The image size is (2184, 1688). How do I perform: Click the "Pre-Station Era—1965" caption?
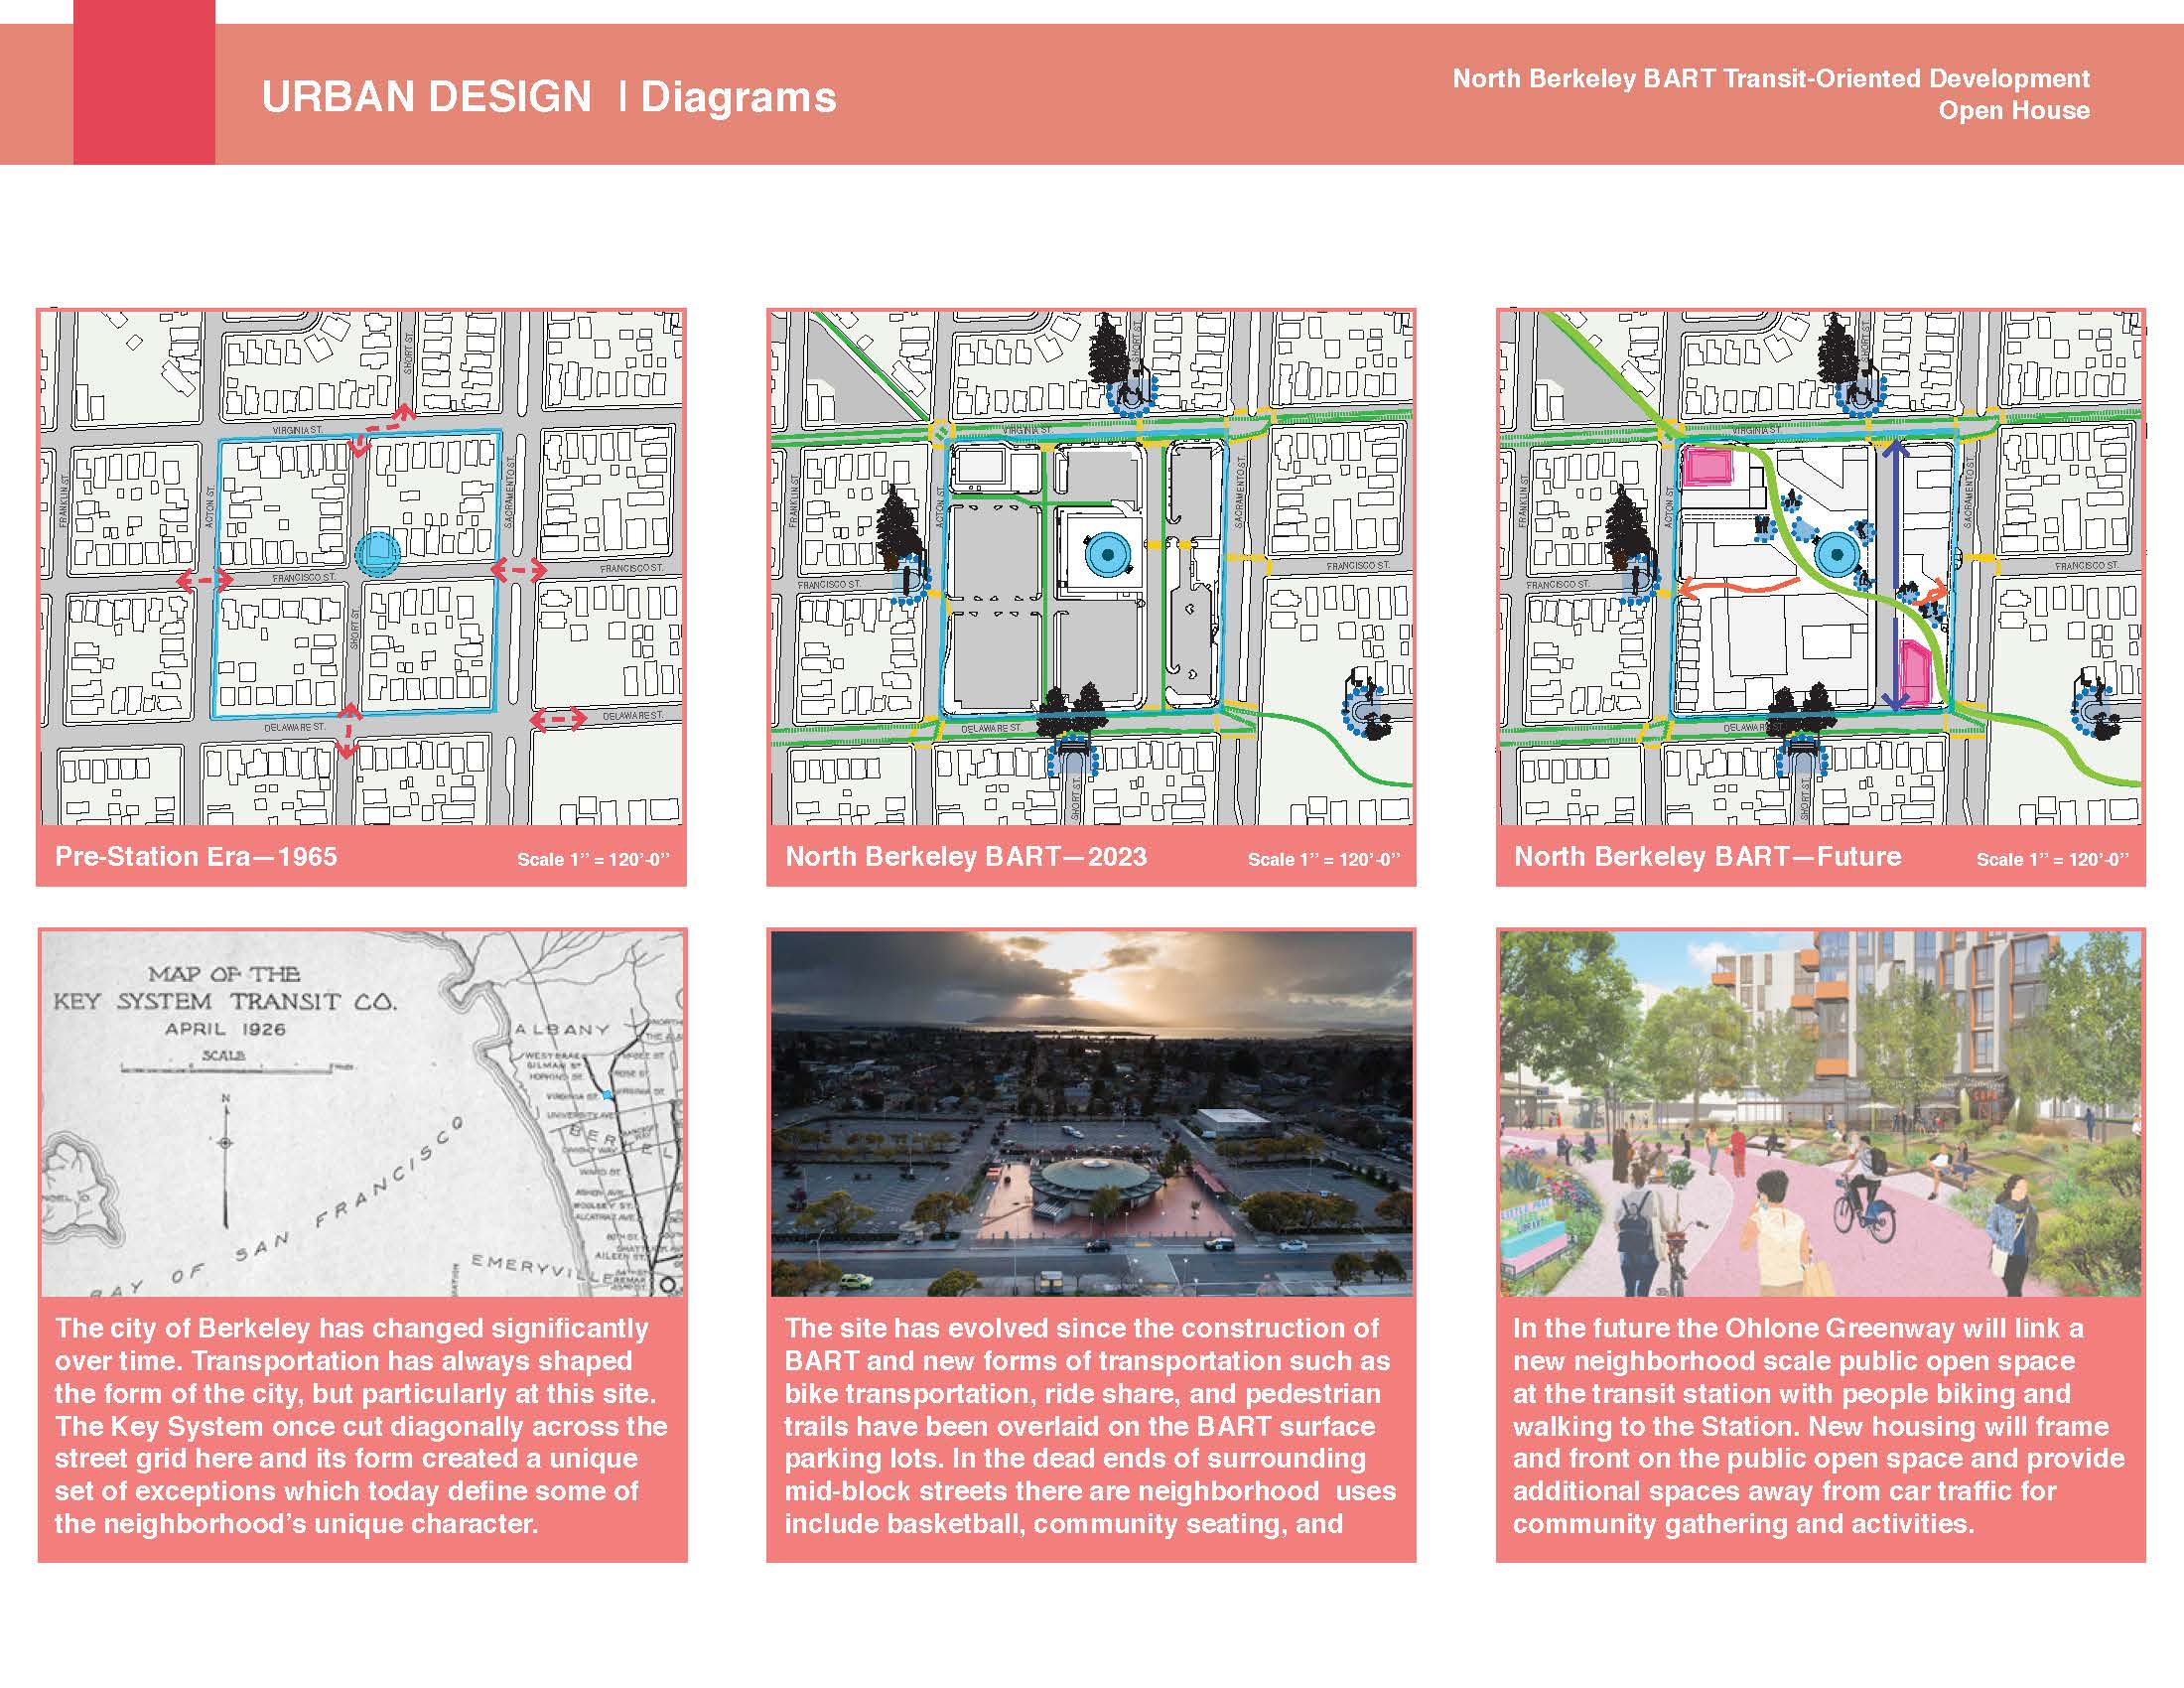coord(196,857)
